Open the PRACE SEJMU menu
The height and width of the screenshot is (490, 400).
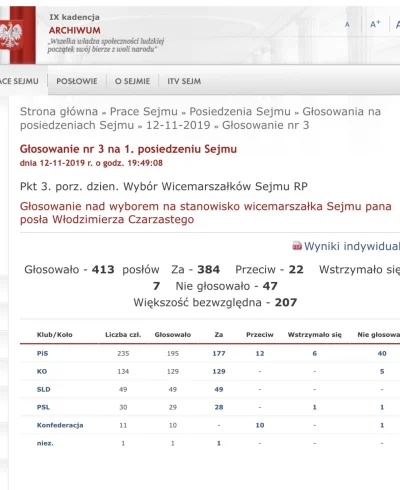(19, 81)
